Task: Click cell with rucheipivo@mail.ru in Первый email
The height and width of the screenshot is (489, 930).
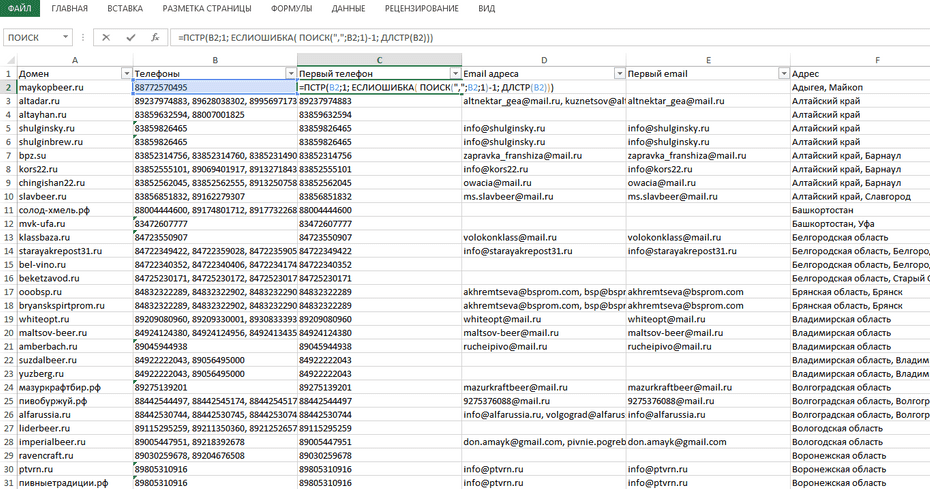Action: click(708, 347)
